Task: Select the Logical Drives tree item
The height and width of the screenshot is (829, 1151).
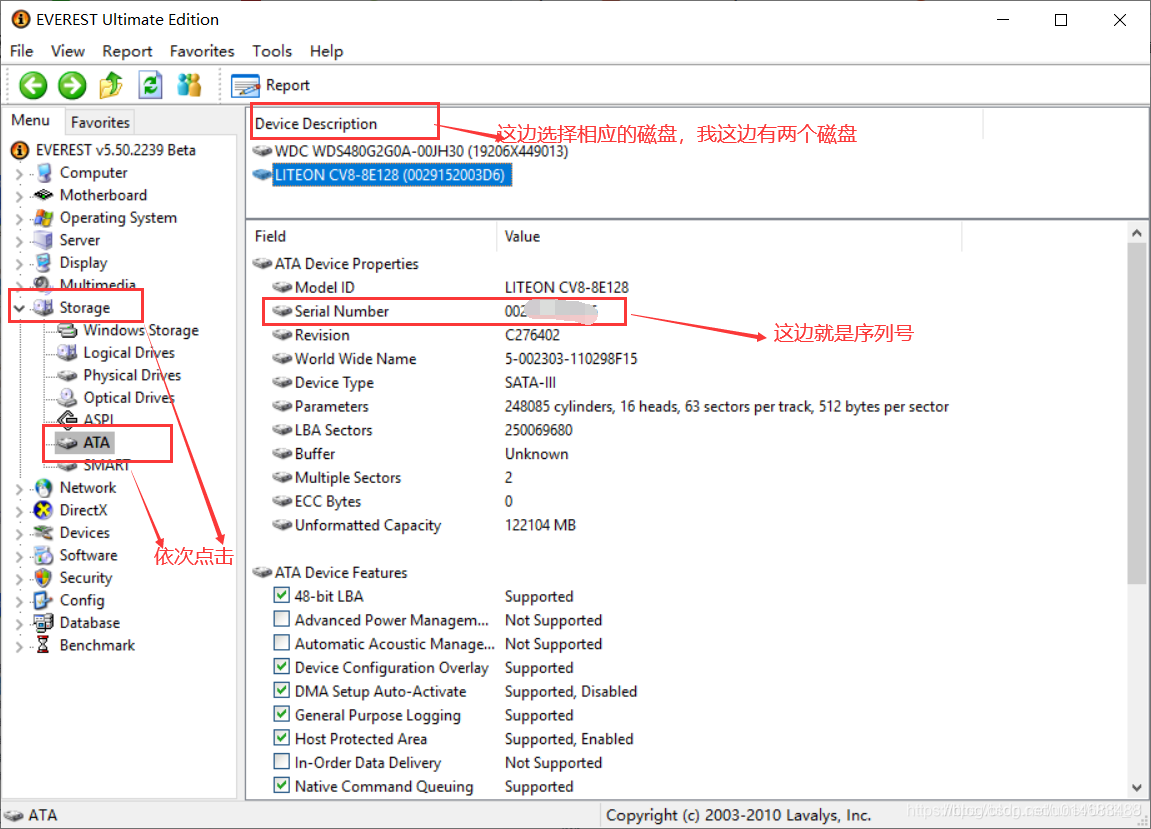Action: [x=128, y=352]
